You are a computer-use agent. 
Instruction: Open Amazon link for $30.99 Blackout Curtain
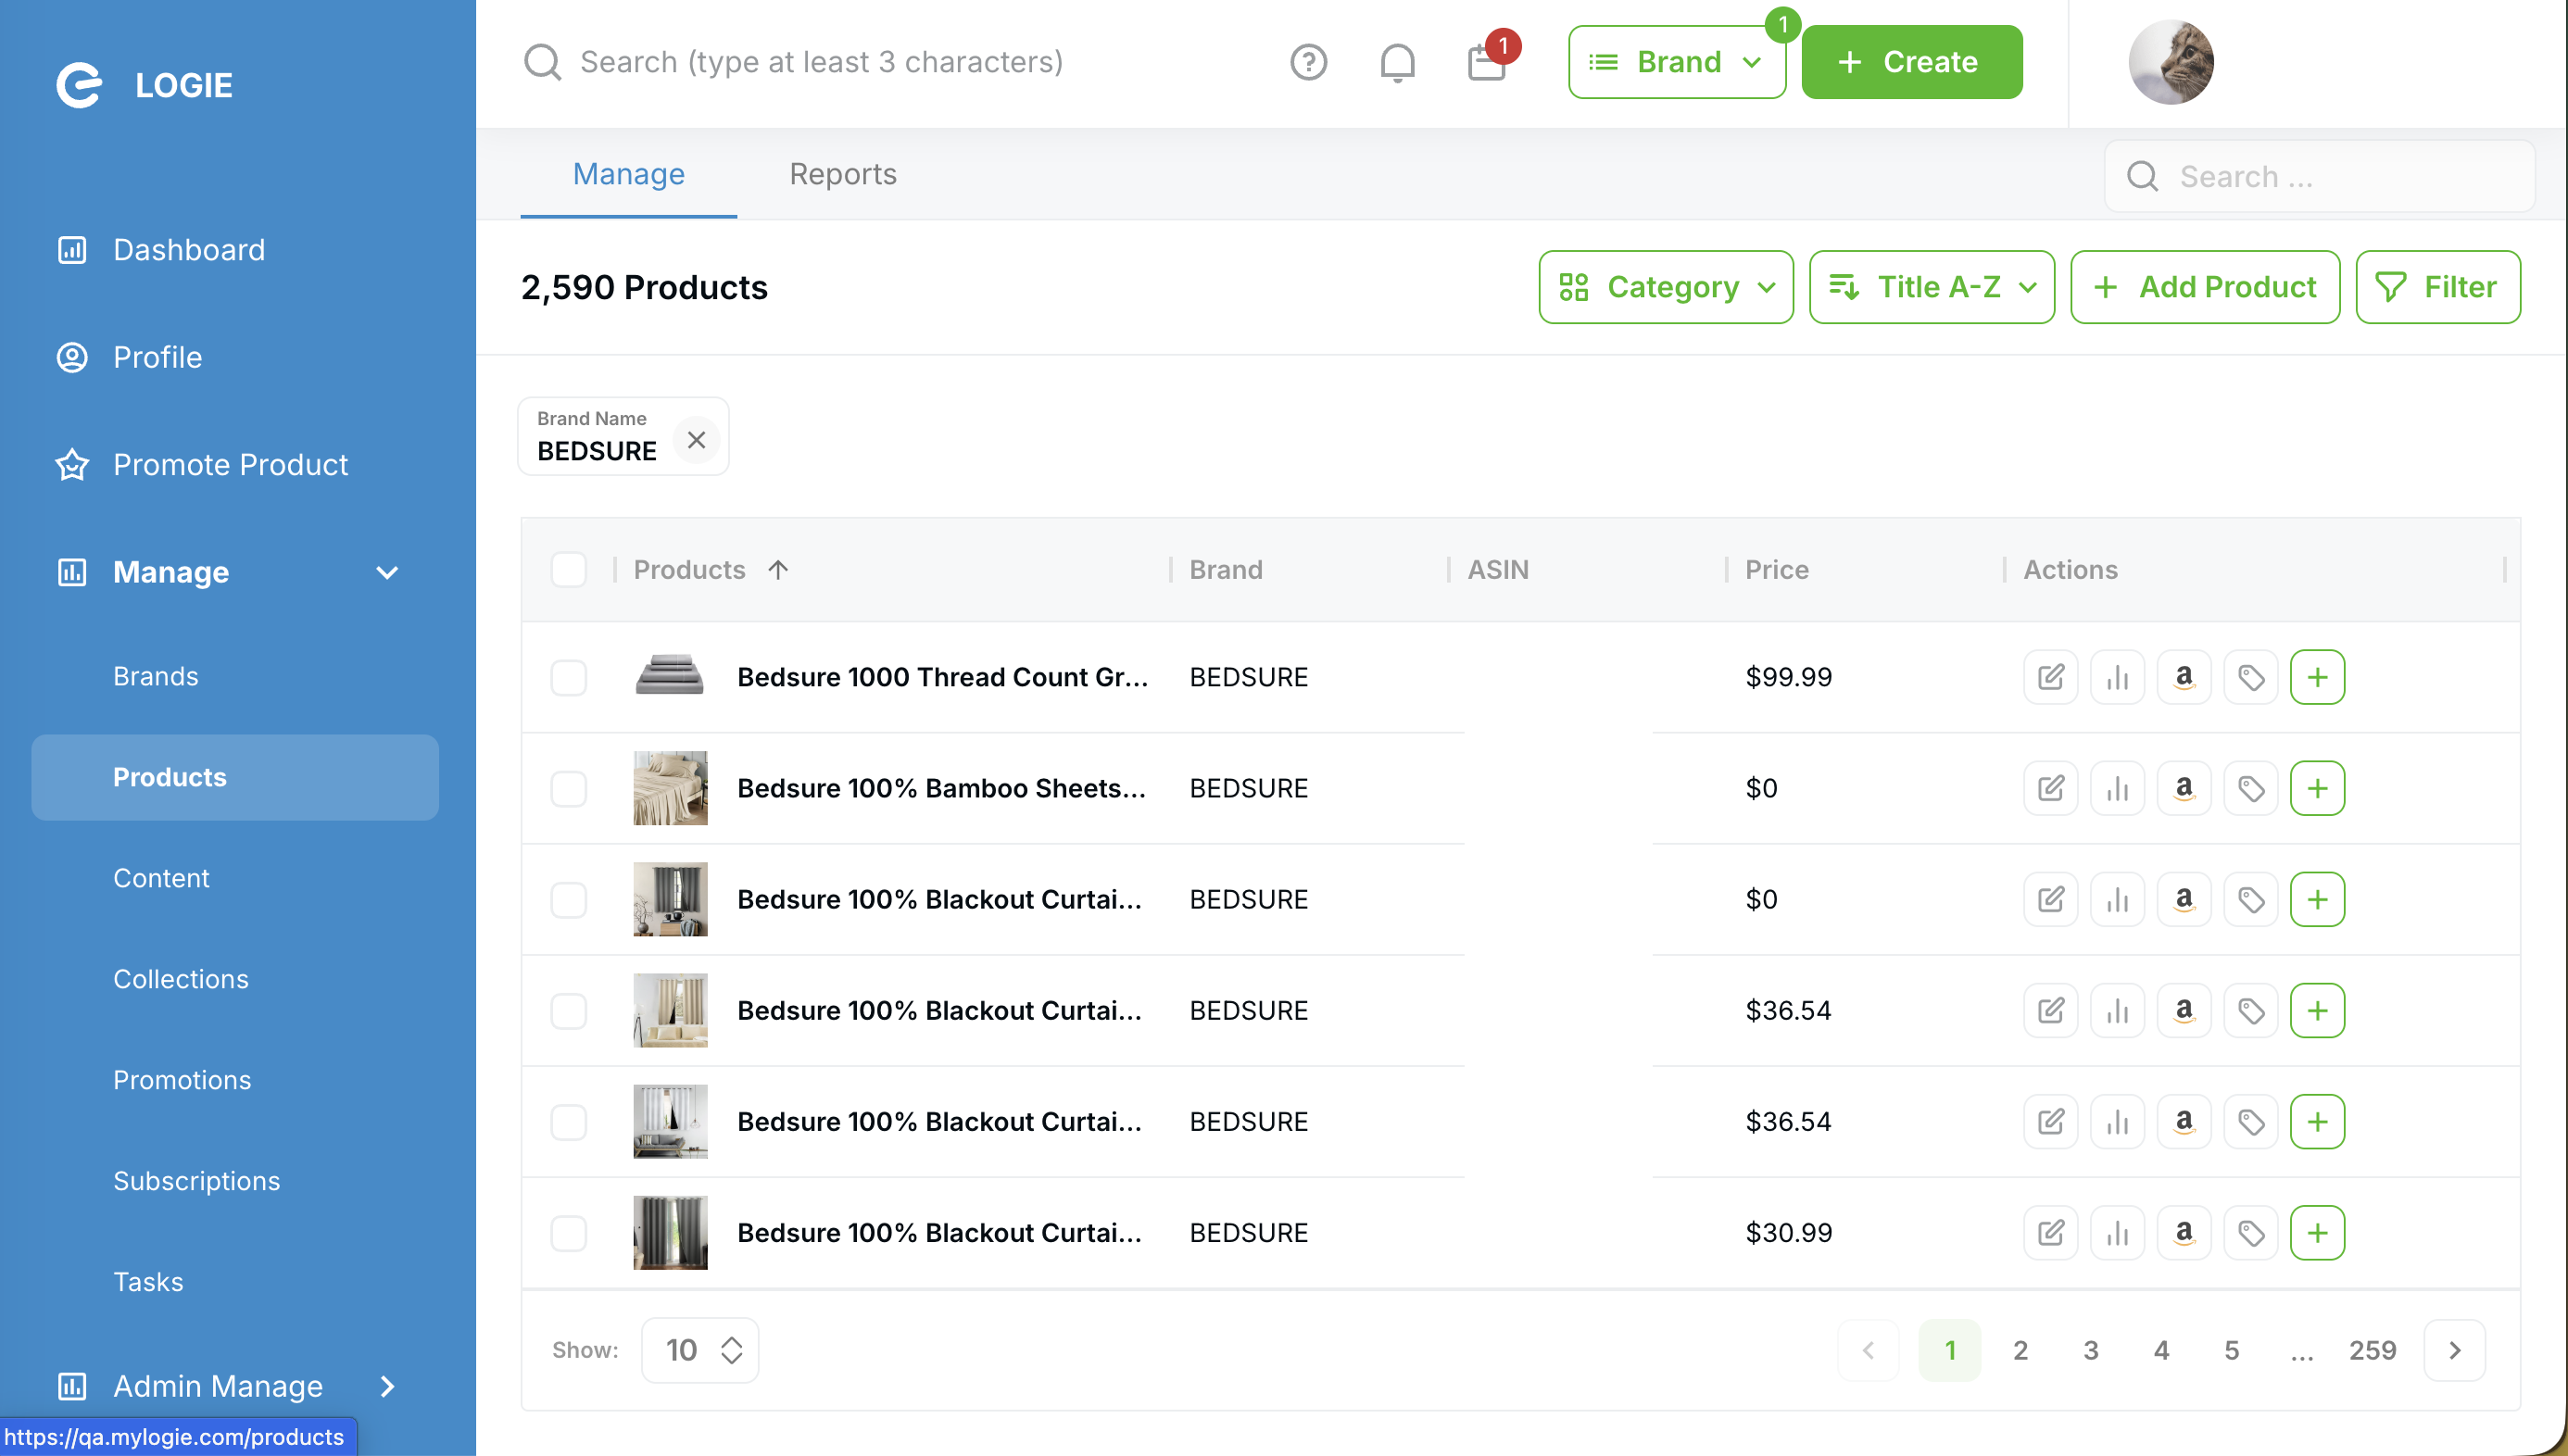click(2184, 1233)
